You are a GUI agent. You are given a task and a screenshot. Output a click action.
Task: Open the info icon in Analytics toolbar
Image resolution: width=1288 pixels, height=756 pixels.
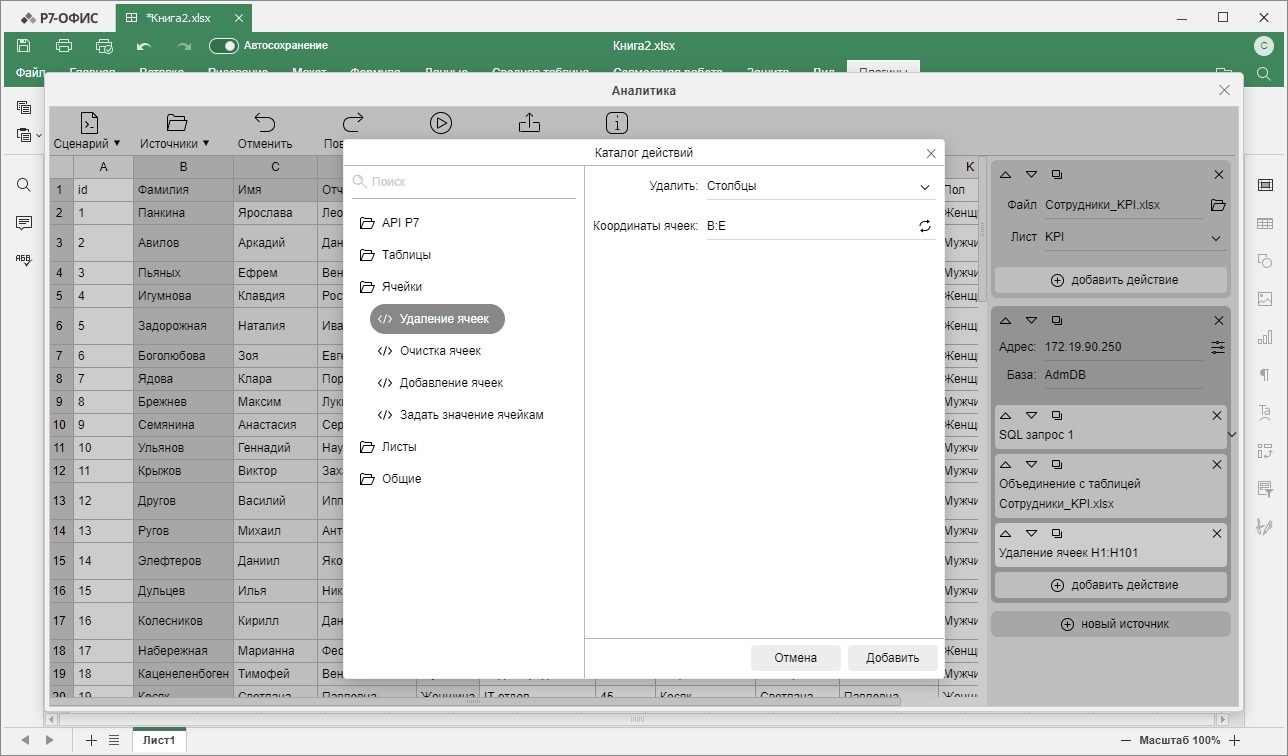click(617, 122)
